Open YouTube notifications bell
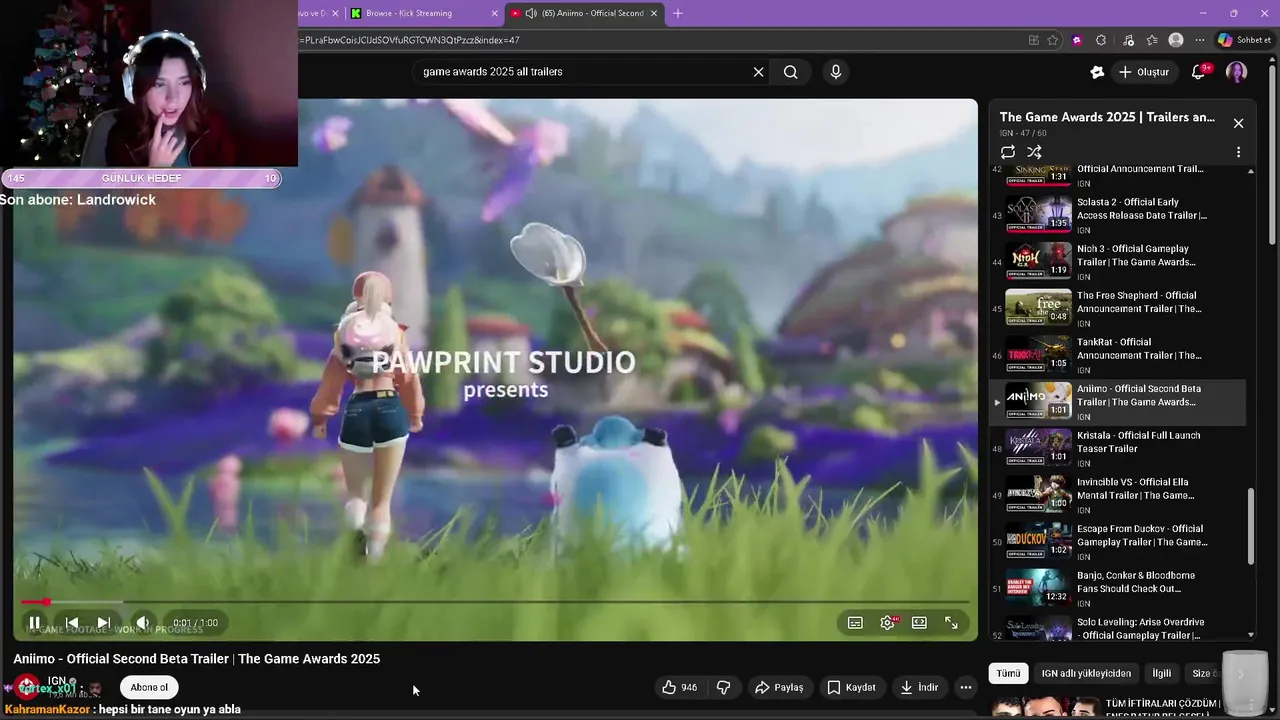The image size is (1280, 720). pos(1199,72)
